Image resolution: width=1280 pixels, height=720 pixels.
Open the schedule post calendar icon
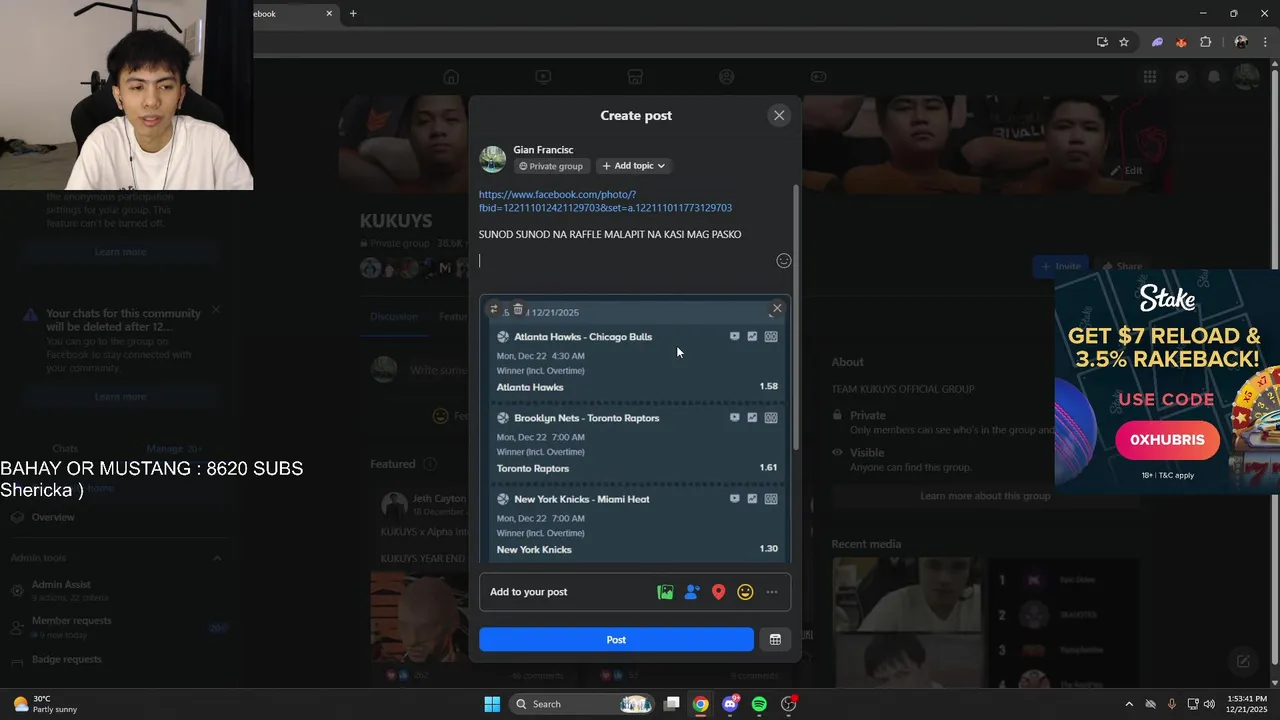775,640
